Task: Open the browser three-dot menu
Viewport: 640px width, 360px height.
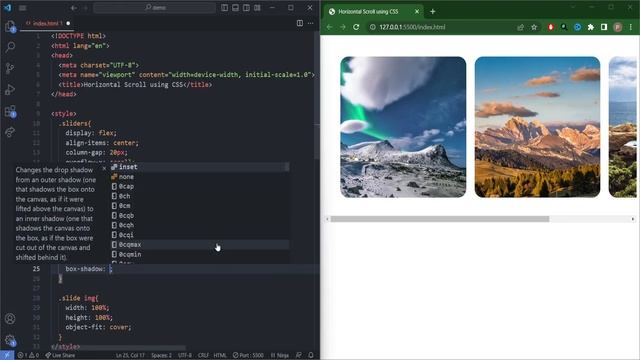Action: [x=631, y=27]
